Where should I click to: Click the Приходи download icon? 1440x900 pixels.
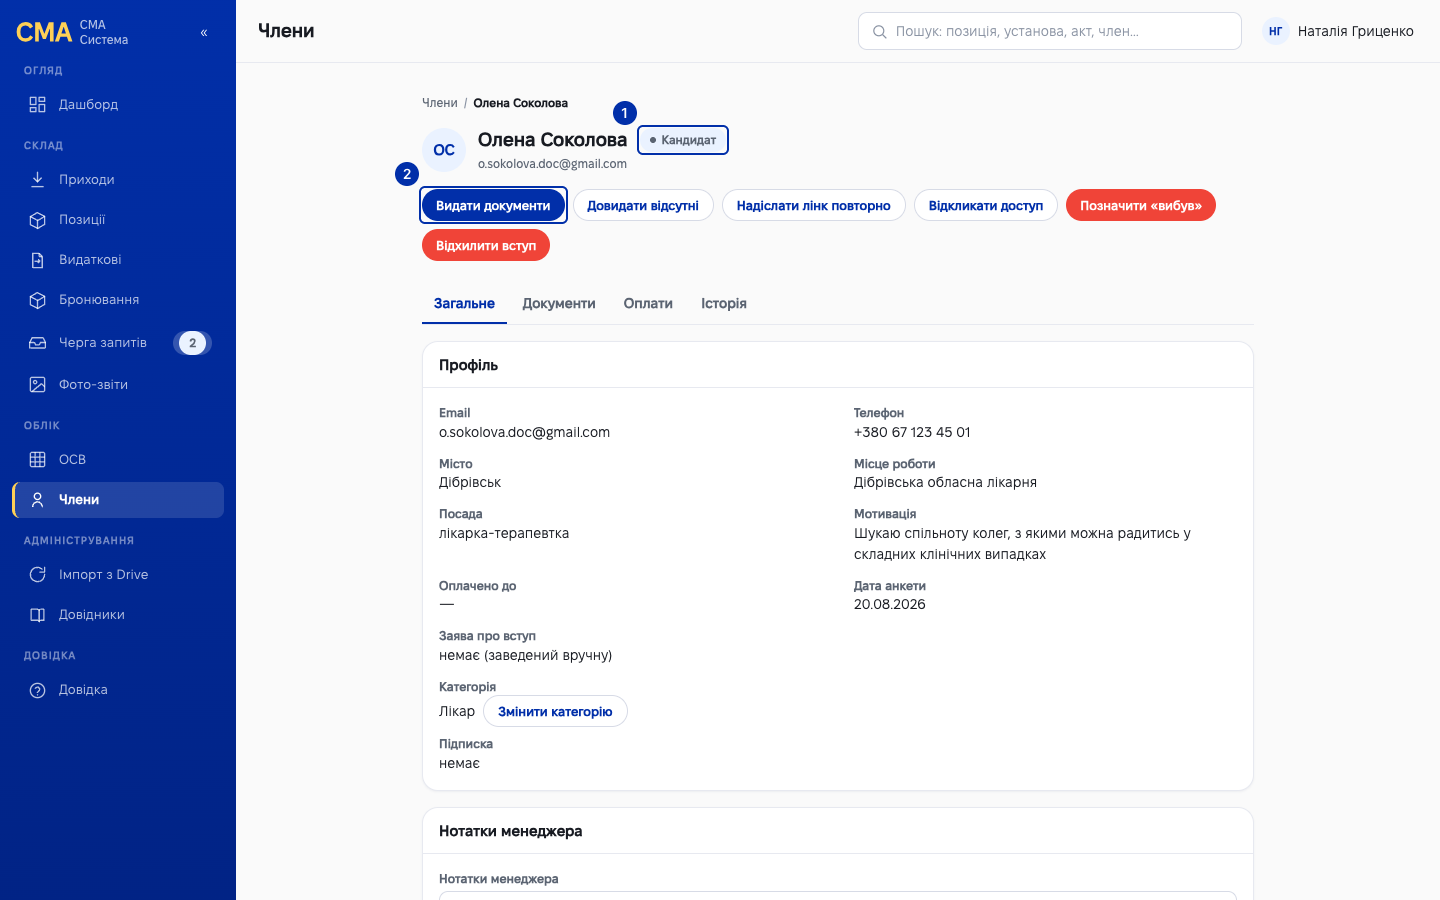pos(38,180)
